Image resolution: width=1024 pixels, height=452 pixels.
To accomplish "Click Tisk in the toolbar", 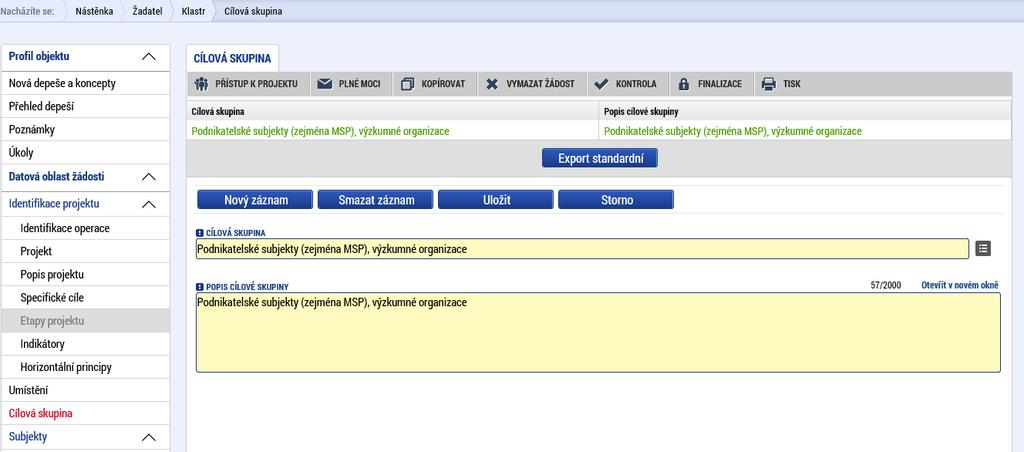I will 792,84.
